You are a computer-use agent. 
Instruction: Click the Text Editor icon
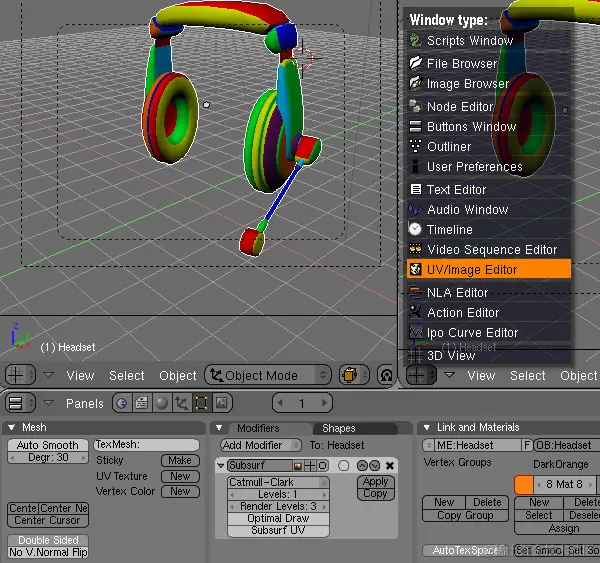(x=416, y=189)
